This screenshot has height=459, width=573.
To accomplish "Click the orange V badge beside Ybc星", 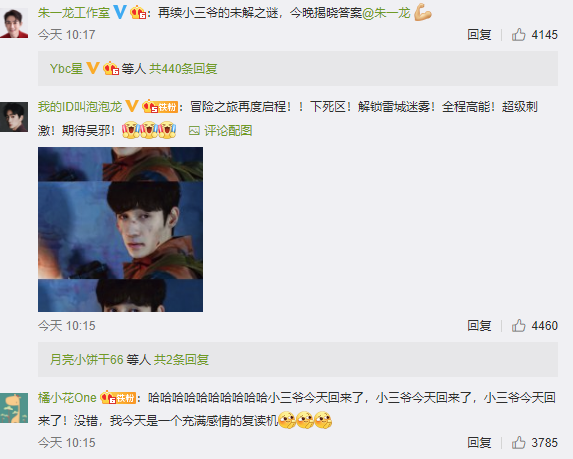I will pos(92,68).
